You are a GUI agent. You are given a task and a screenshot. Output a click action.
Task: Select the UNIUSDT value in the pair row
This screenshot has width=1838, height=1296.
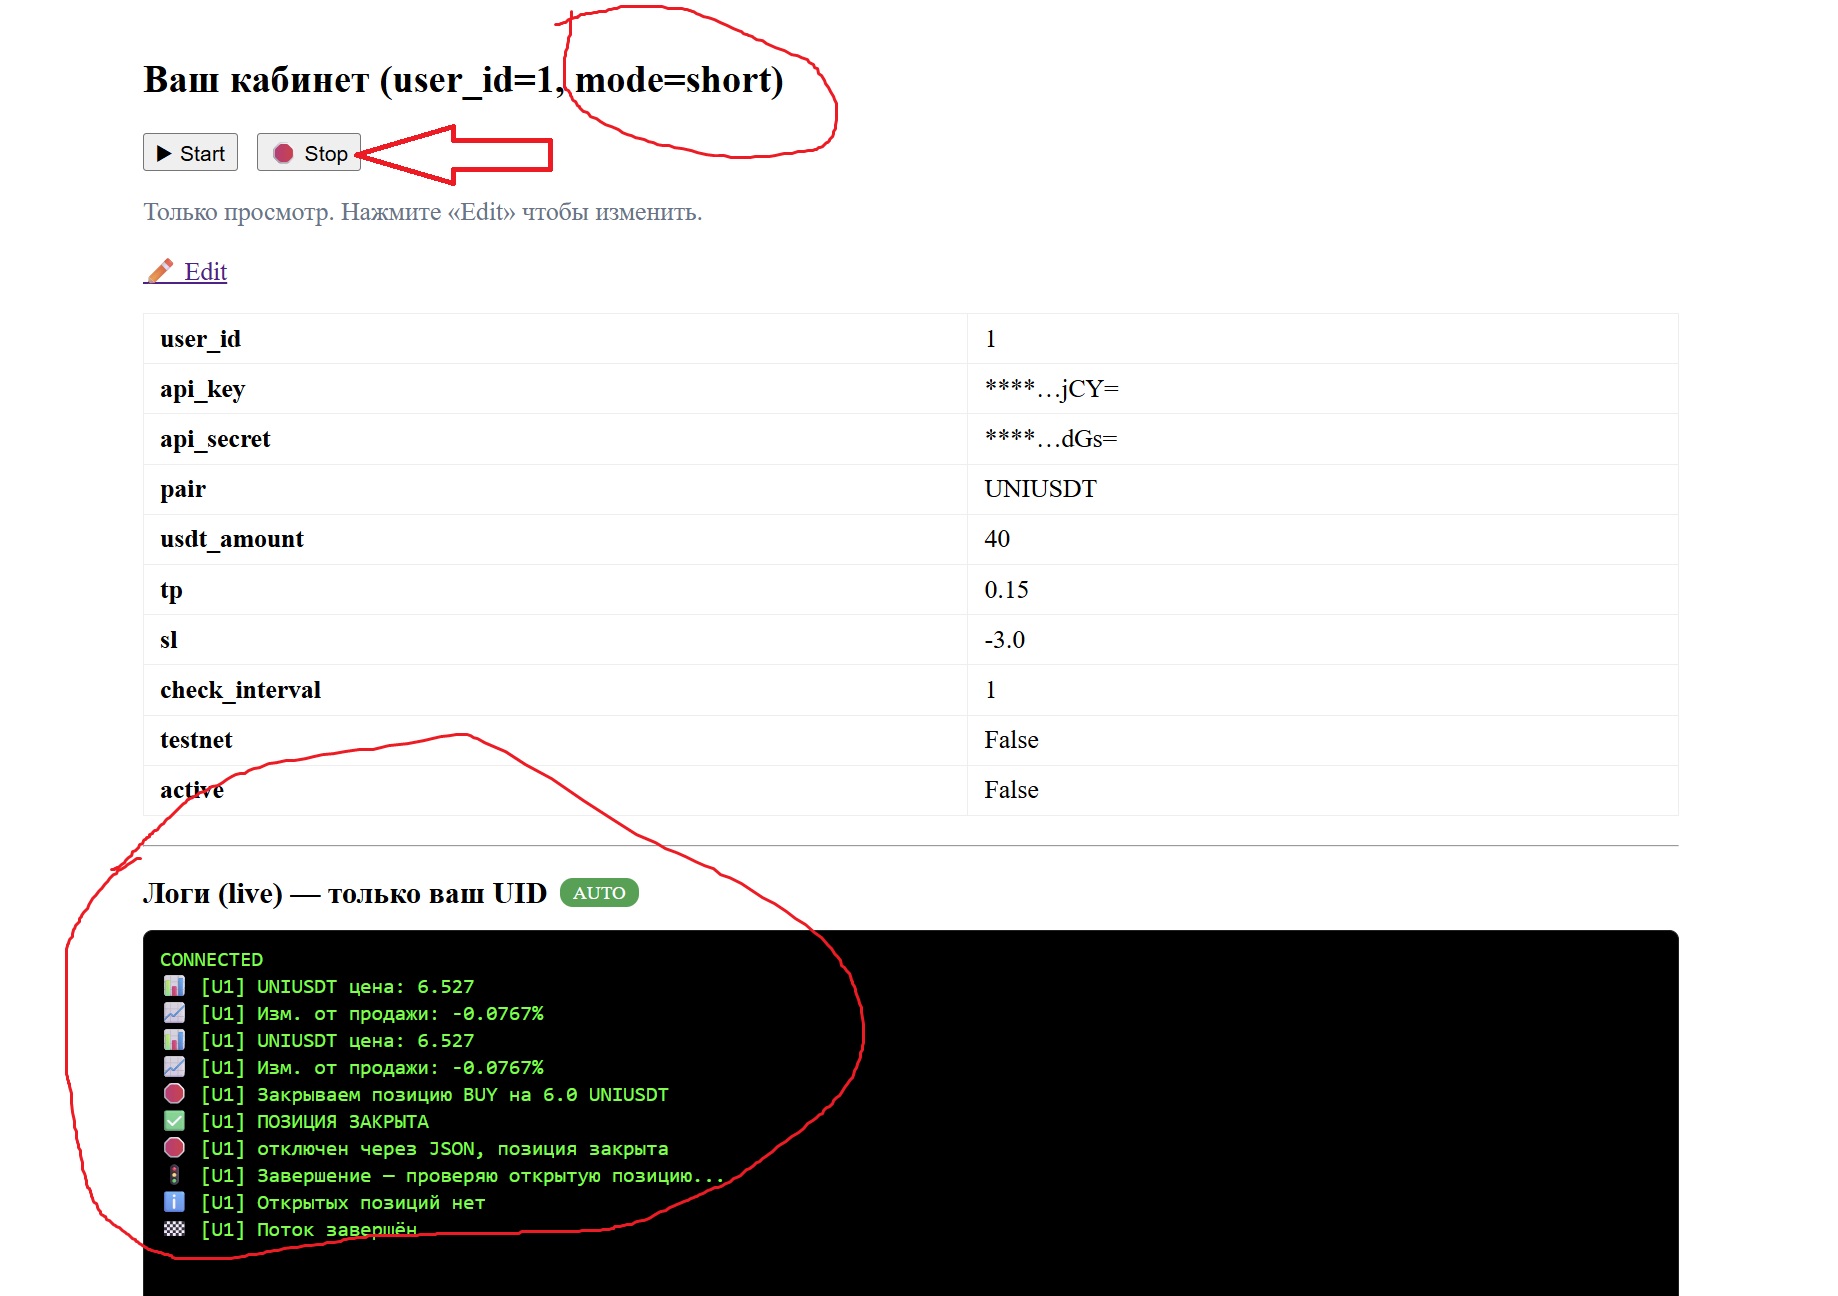[1040, 489]
